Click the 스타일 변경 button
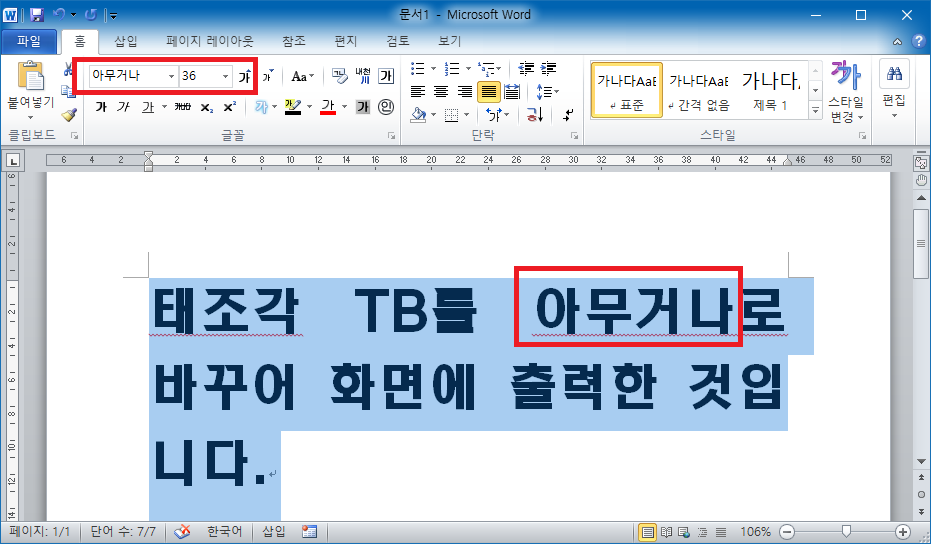This screenshot has width=931, height=544. (846, 91)
